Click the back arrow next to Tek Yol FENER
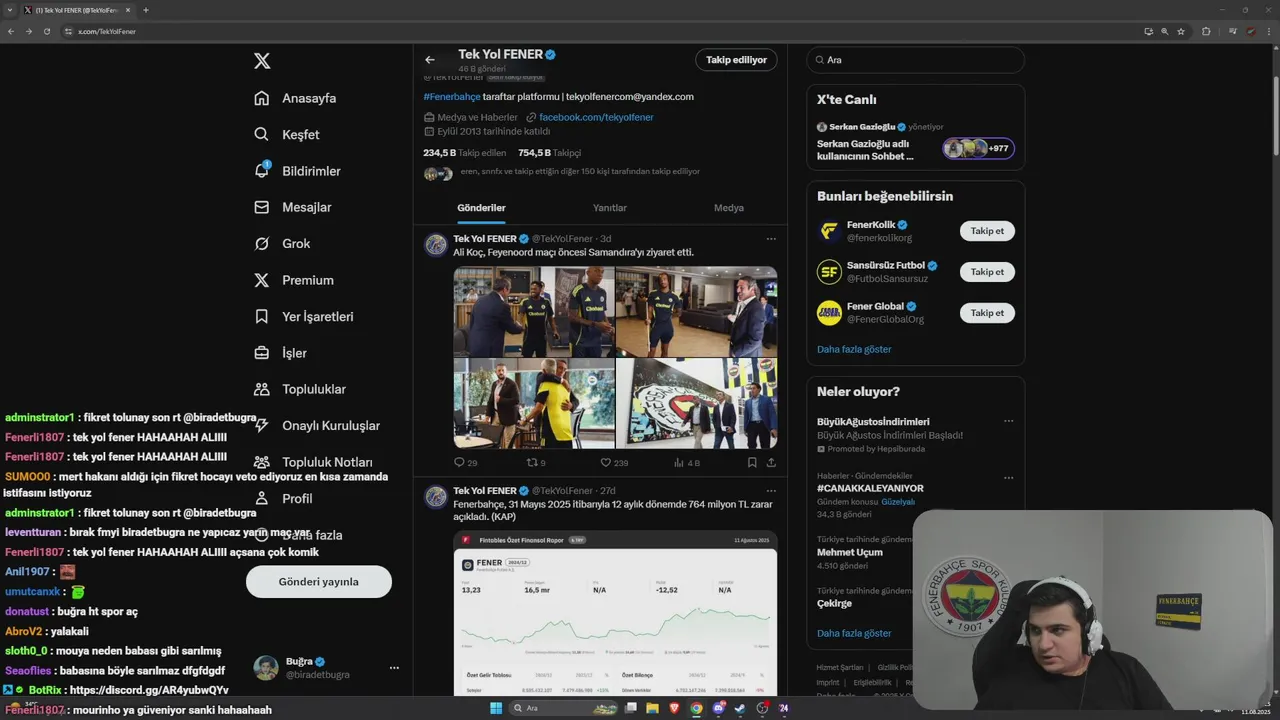This screenshot has height=720, width=1280. [430, 60]
